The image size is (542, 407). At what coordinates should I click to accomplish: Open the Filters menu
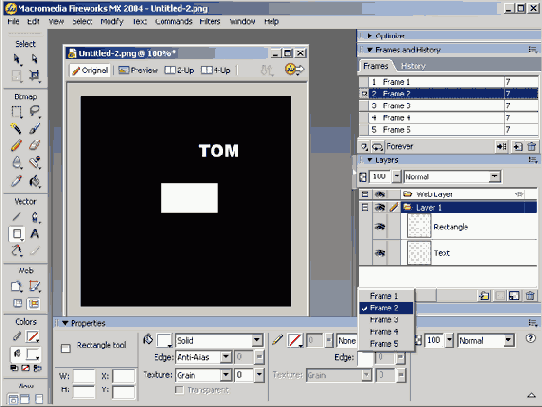(210, 21)
